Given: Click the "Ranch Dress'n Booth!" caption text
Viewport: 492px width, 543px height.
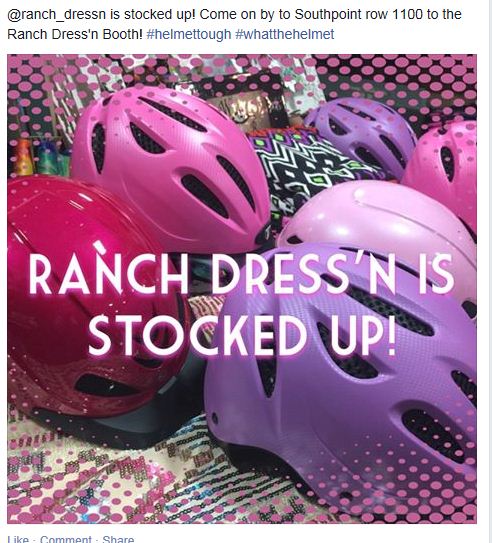Looking at the screenshot, I should click(75, 34).
